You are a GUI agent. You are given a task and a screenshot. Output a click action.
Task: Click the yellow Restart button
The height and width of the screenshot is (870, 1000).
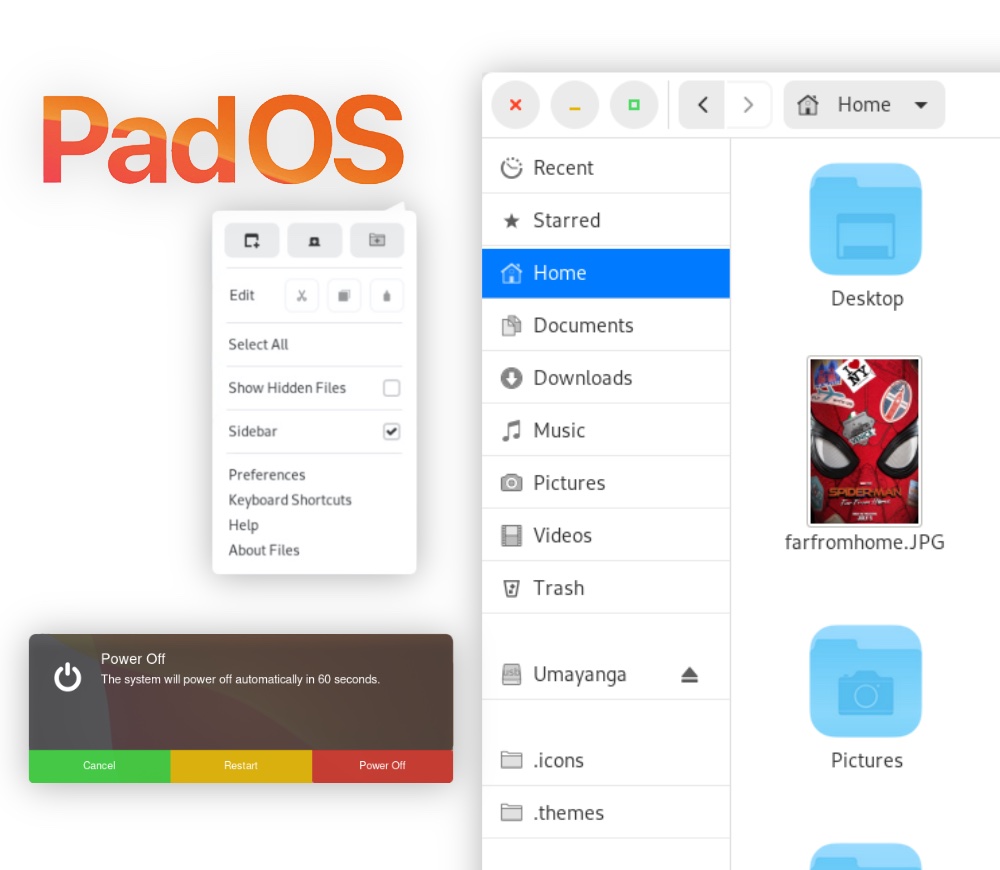click(241, 765)
